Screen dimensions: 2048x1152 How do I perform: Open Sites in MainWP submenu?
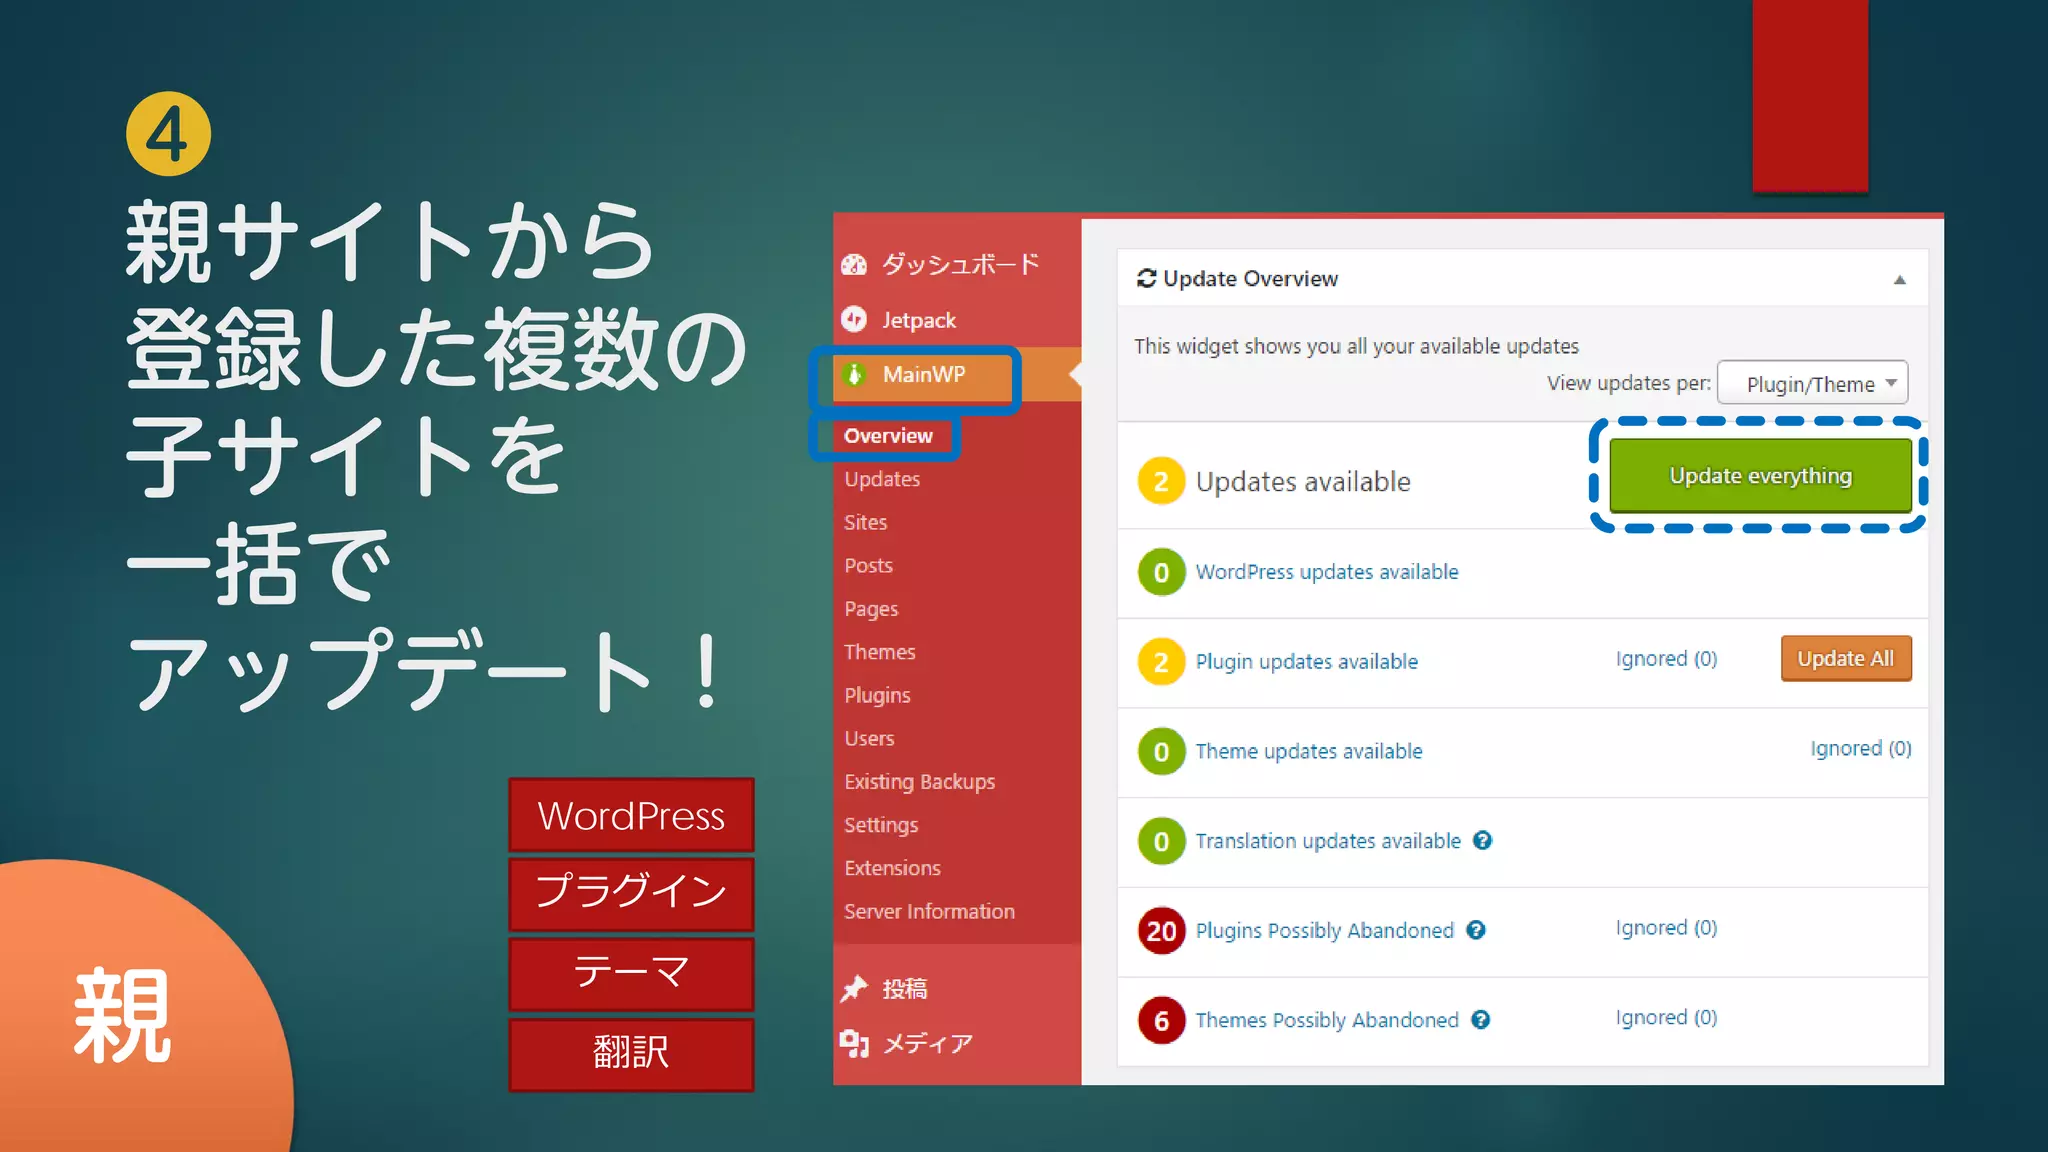pos(865,522)
